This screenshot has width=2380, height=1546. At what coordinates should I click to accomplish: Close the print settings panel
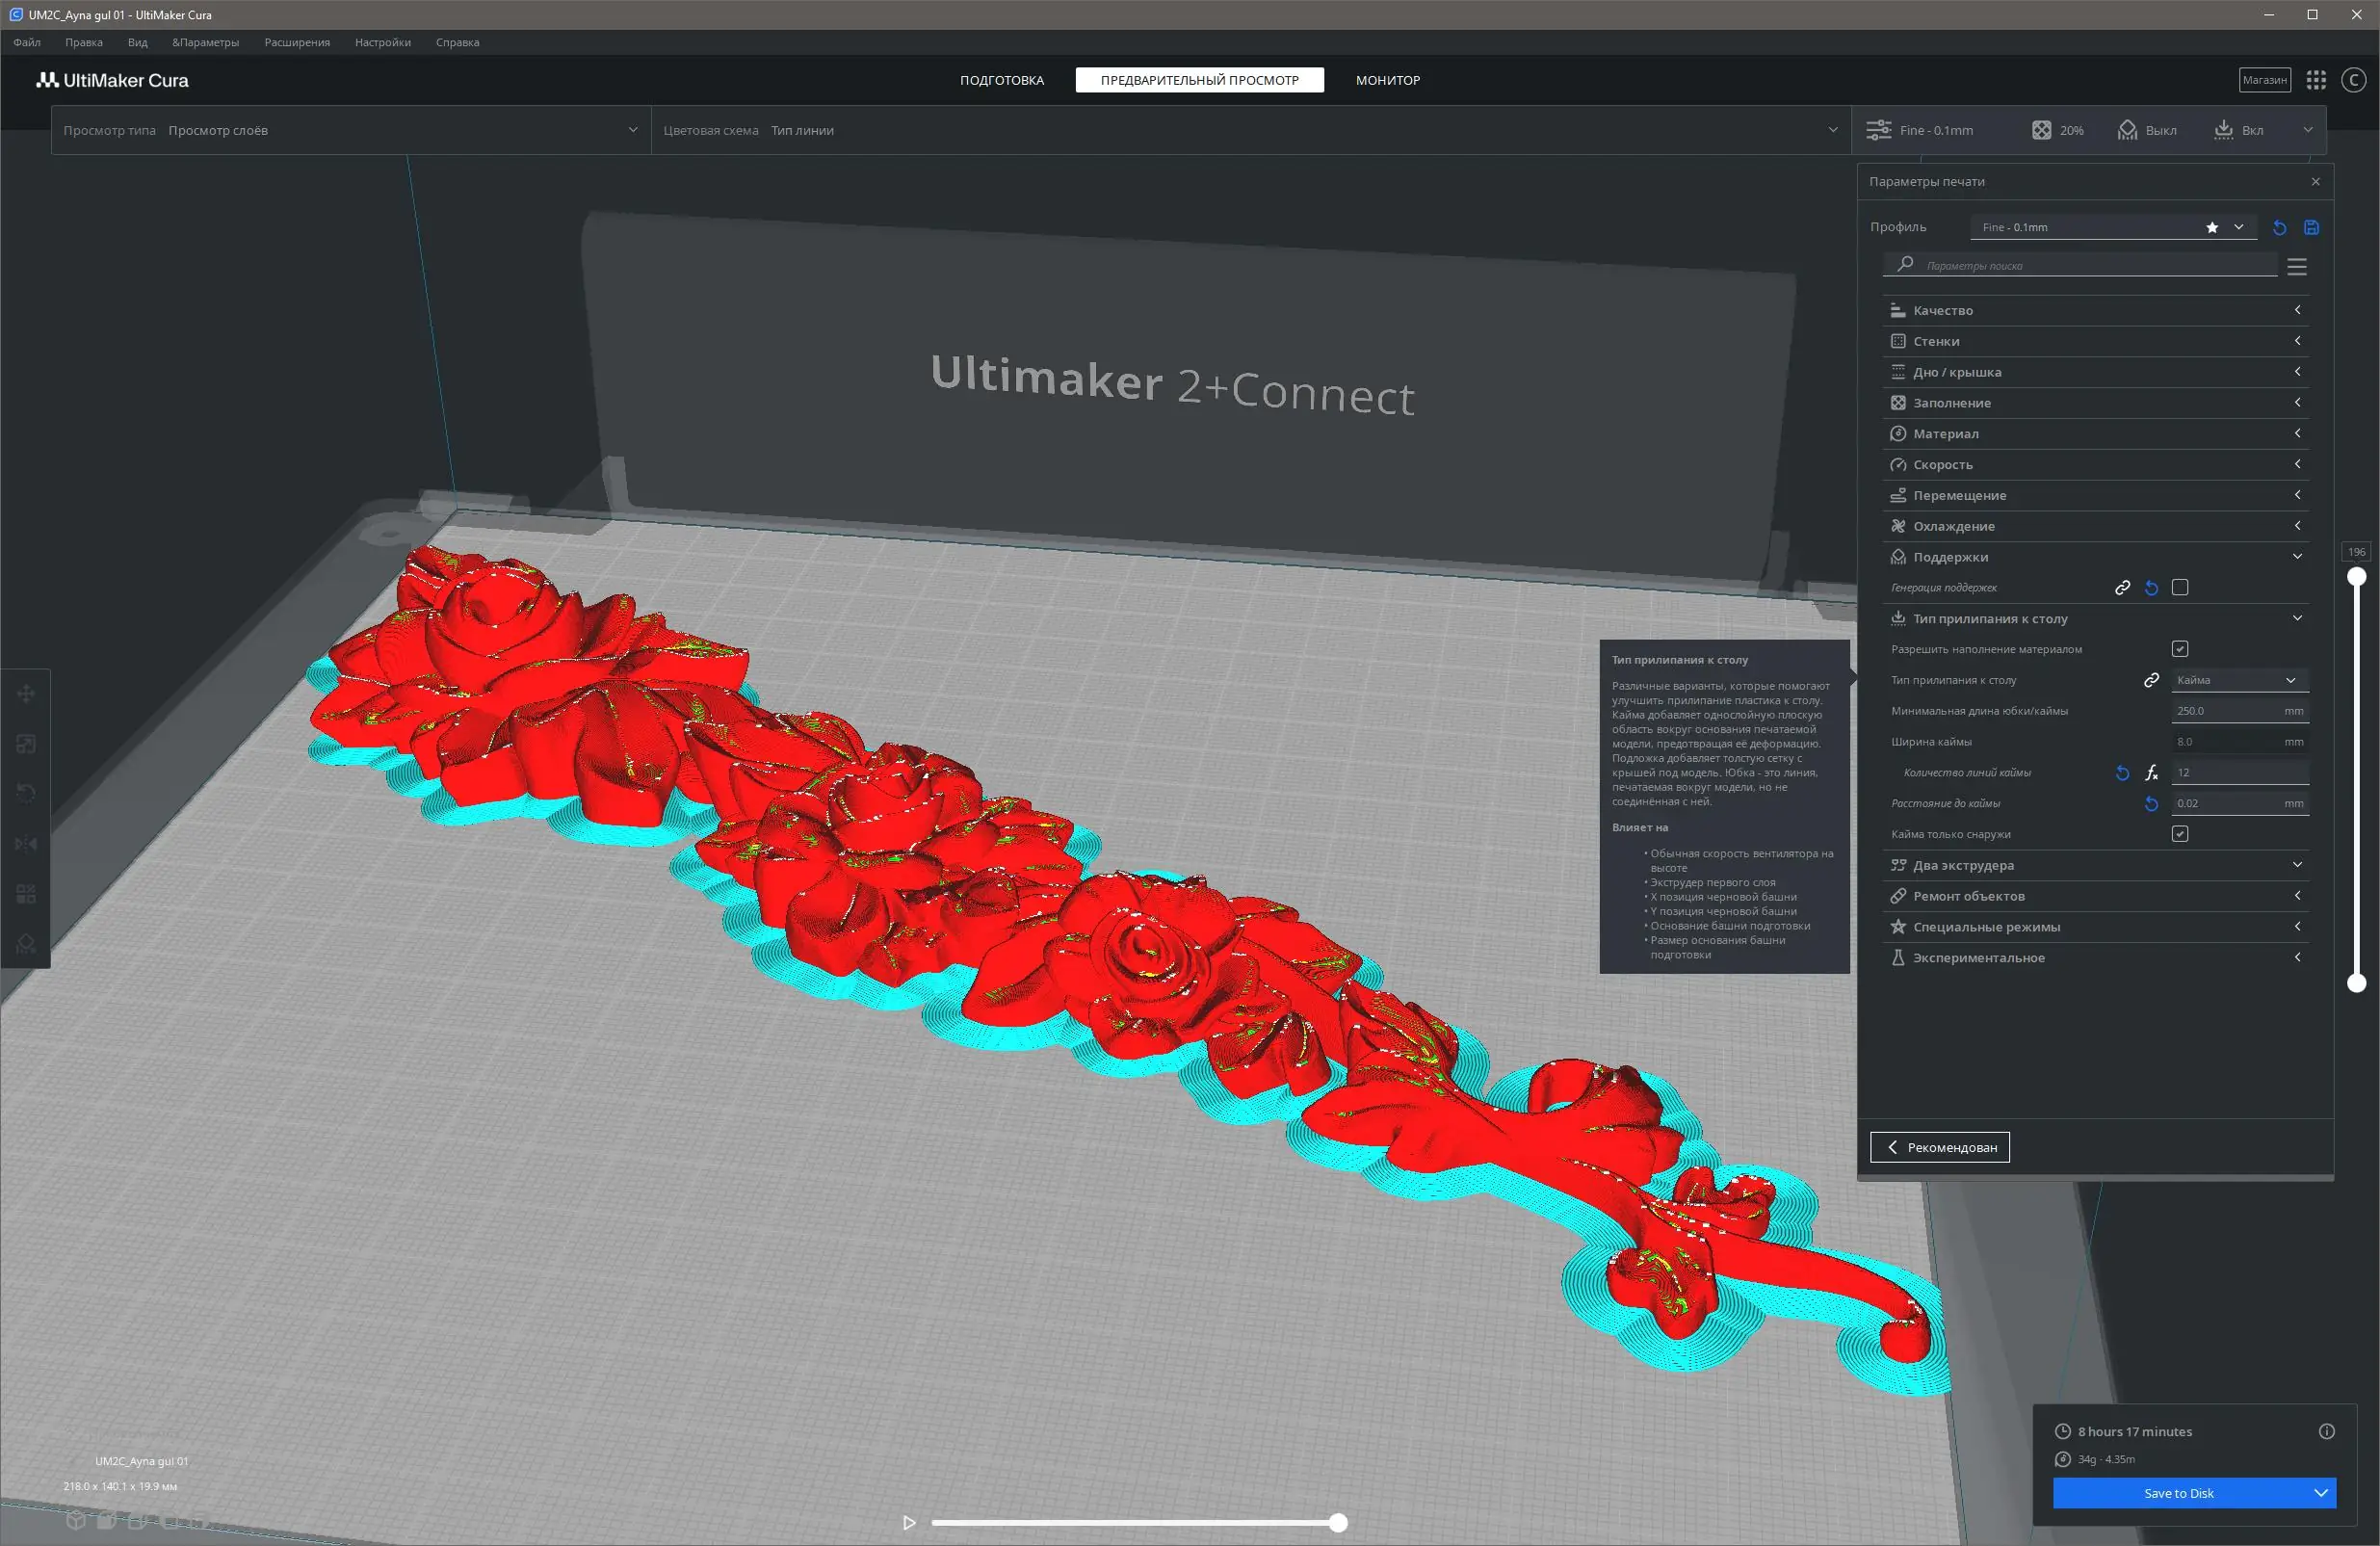click(2315, 182)
